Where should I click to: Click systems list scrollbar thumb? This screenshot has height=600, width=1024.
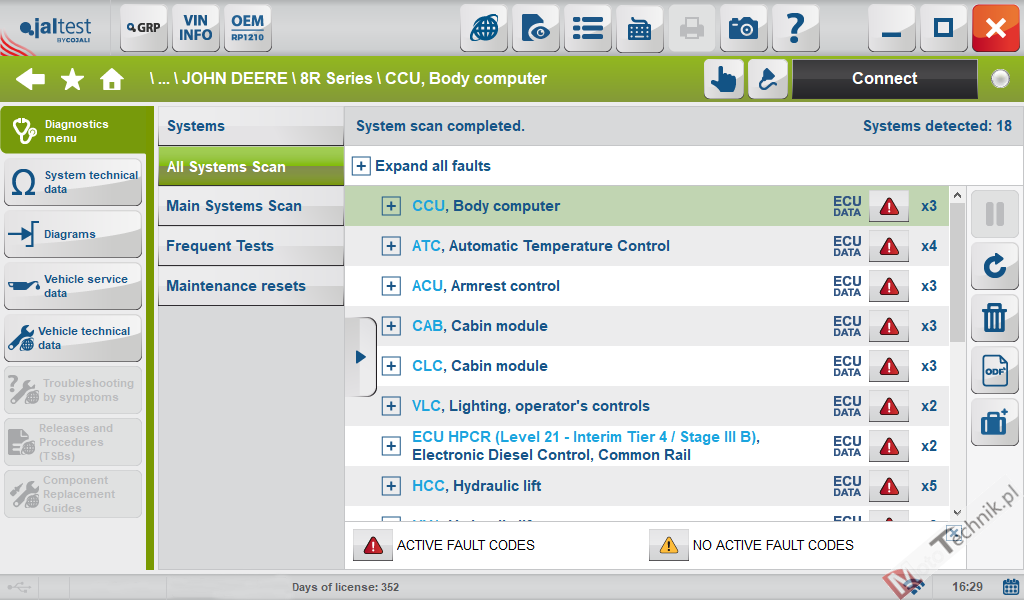(957, 272)
